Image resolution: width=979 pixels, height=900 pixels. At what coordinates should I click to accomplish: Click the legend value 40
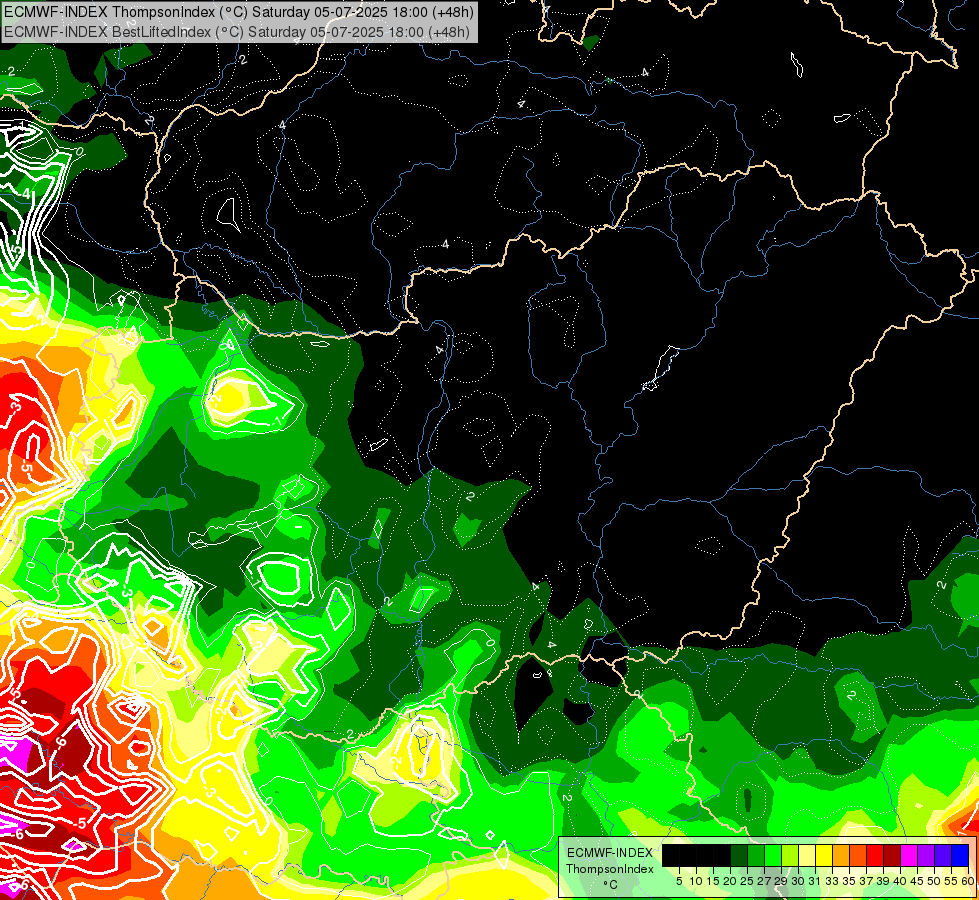point(900,881)
